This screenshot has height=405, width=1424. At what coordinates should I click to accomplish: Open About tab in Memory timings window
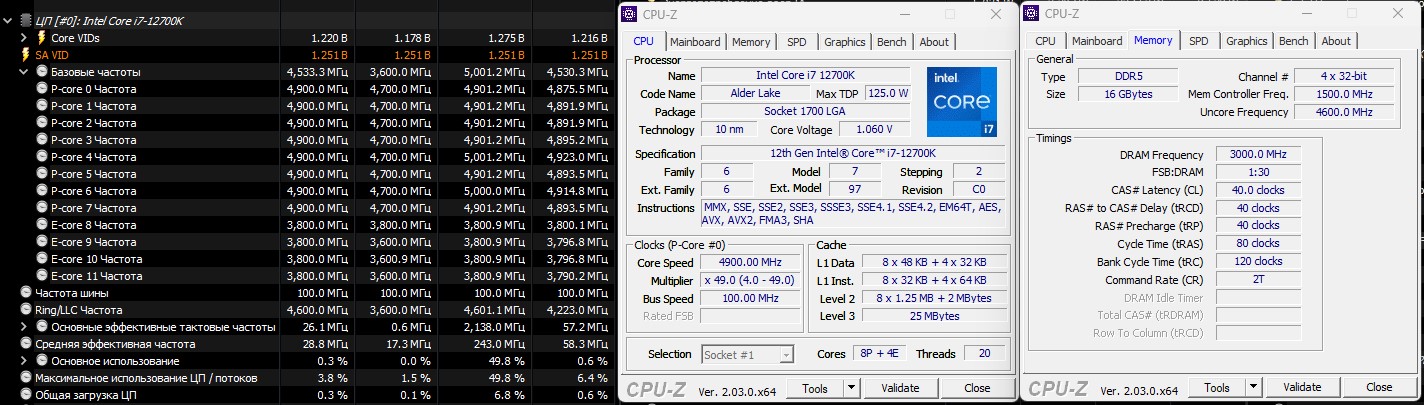[x=1336, y=42]
